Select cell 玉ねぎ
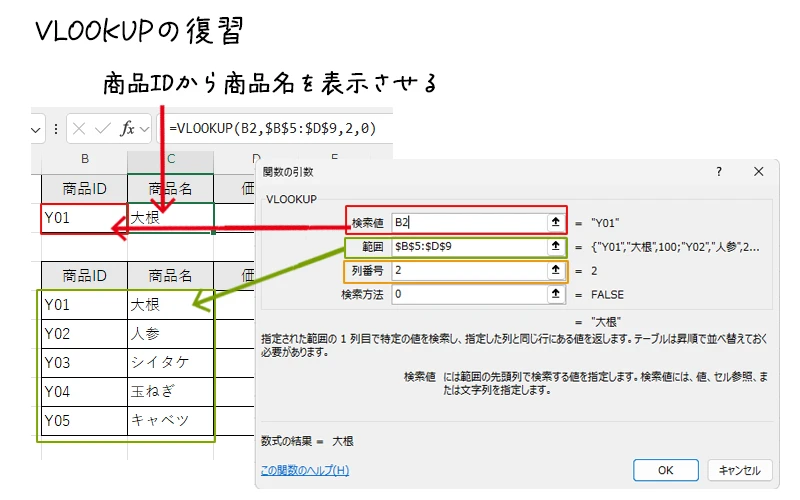 [170, 392]
